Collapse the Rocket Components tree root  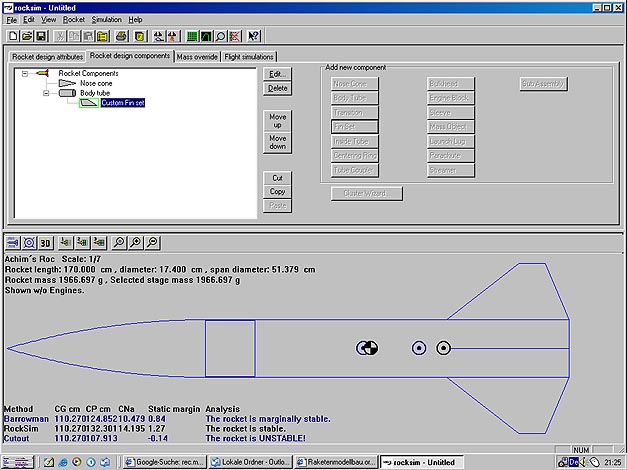[25, 74]
